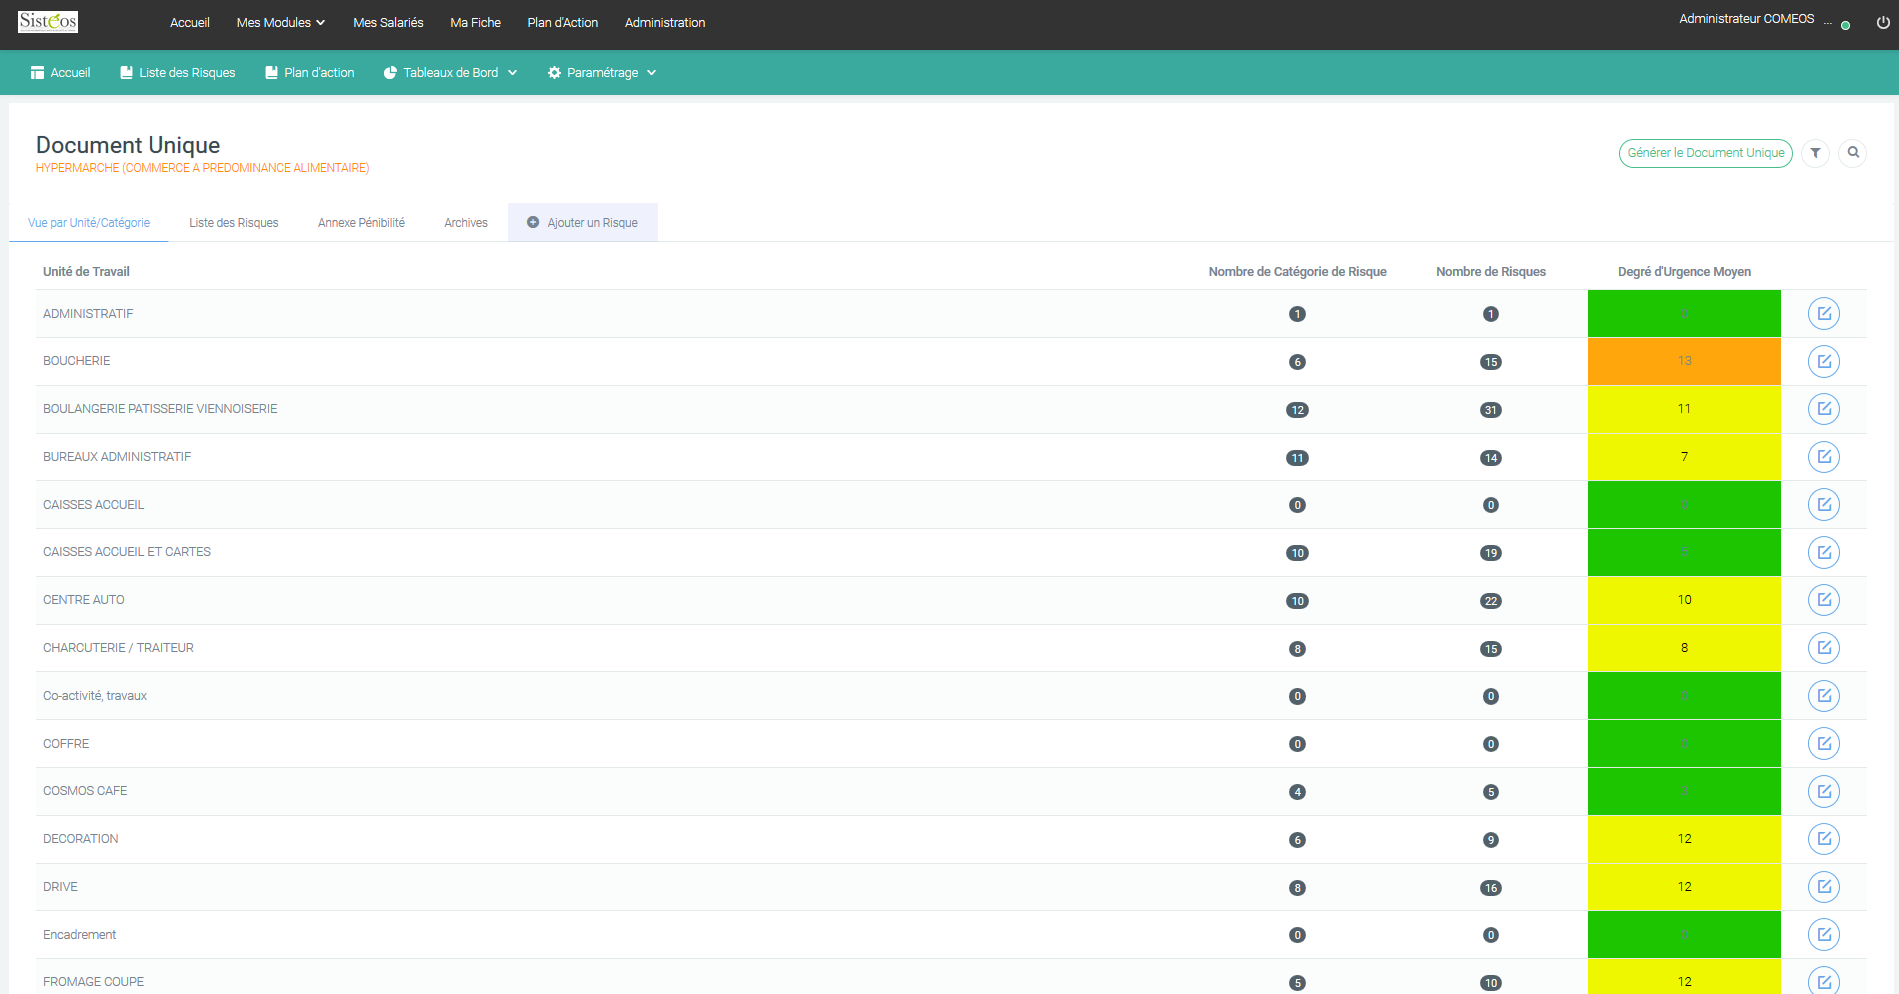
Task: Click the green online status dot
Action: point(1845,26)
